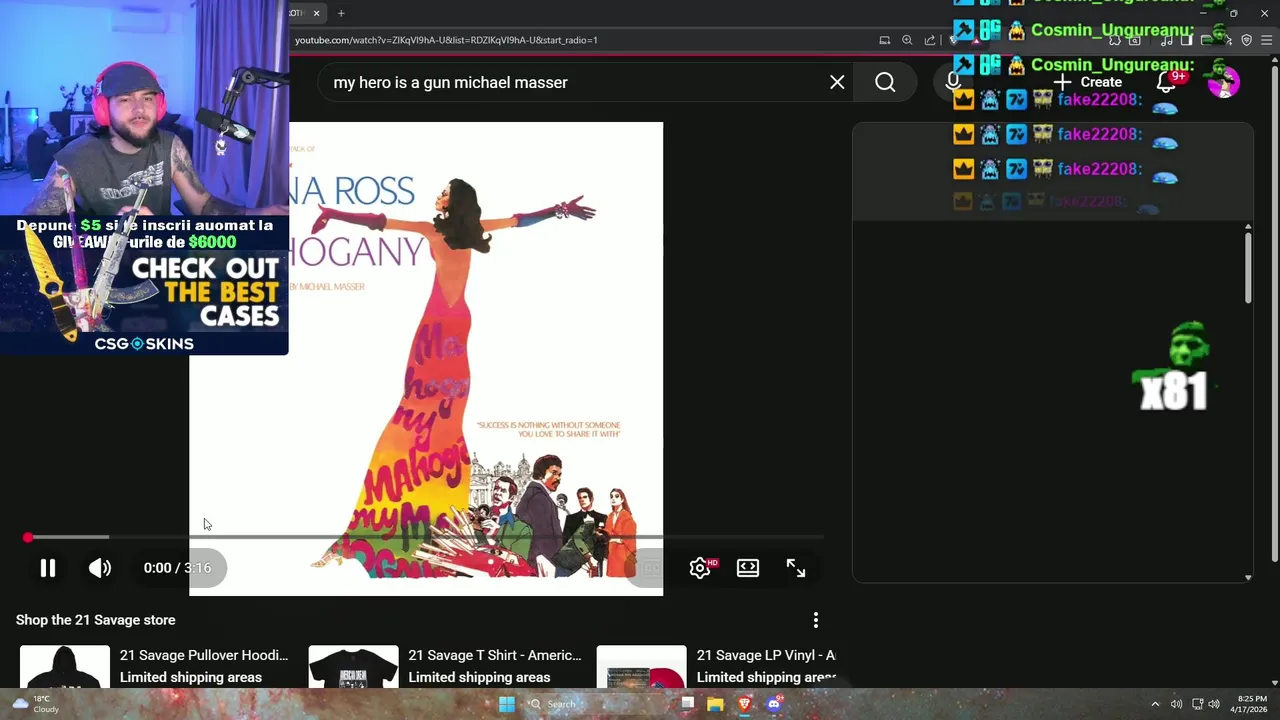Open the browser music note media control
The image size is (1280, 720).
[1167, 40]
